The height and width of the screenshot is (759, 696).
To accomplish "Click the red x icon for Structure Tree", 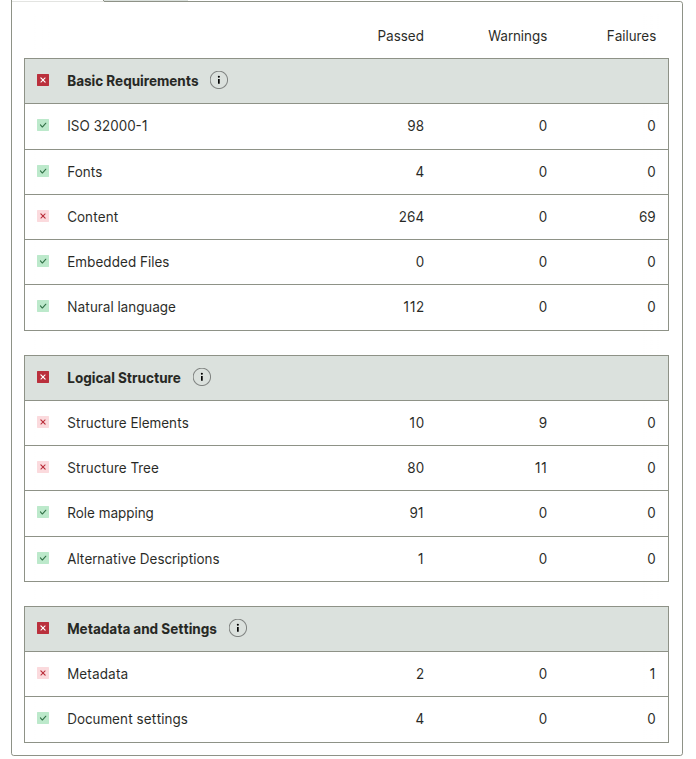I will point(43,468).
